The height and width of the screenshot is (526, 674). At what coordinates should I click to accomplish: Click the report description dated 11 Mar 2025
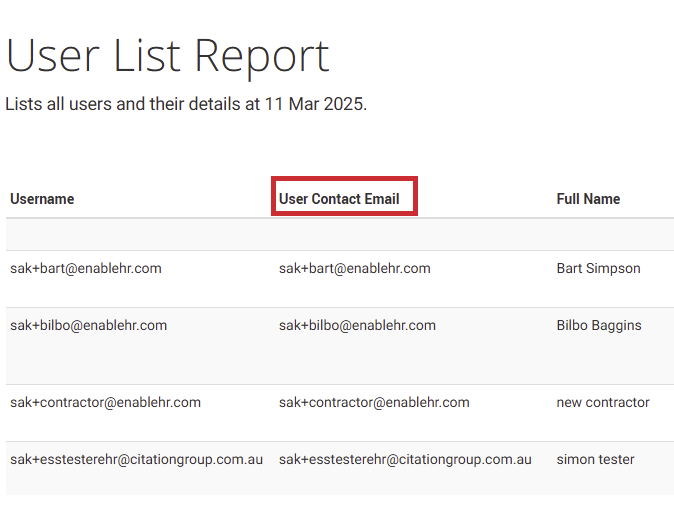[186, 104]
